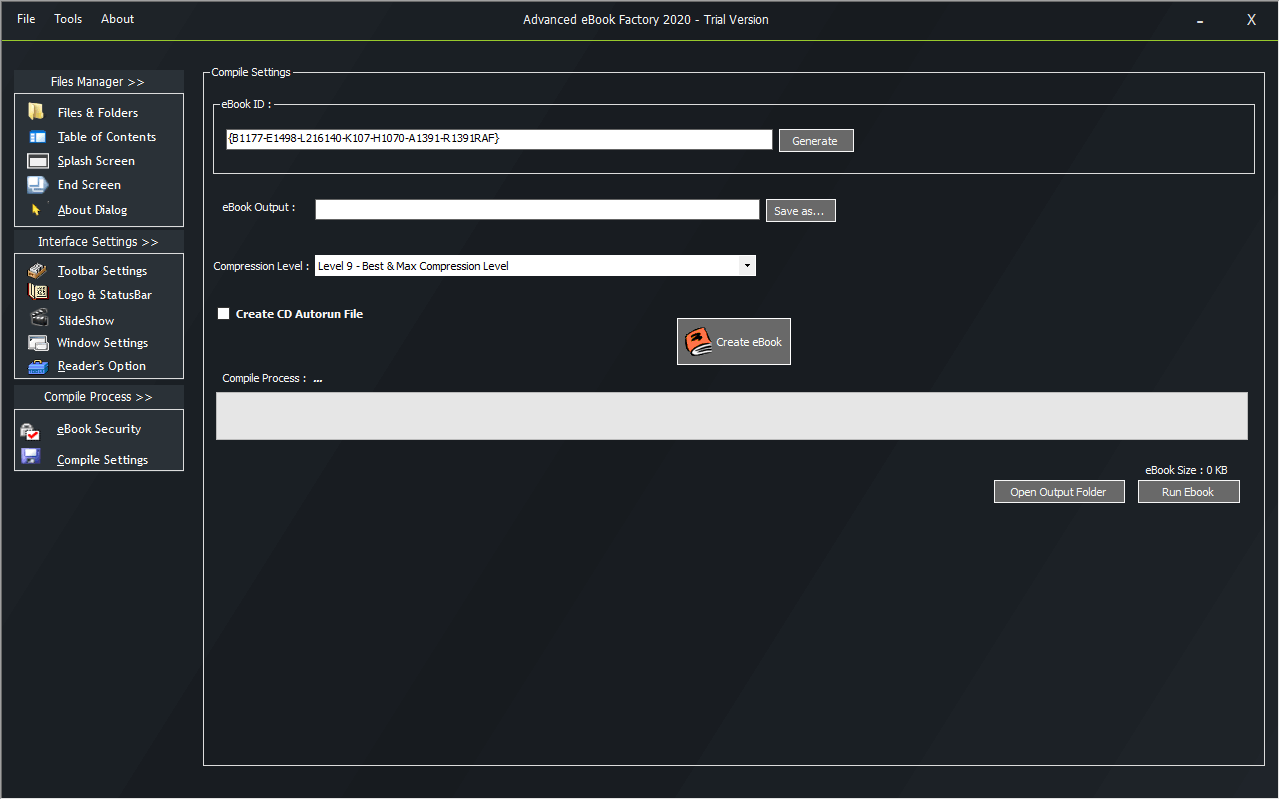This screenshot has height=800, width=1280.
Task: Open Window Settings page
Action: 102,343
